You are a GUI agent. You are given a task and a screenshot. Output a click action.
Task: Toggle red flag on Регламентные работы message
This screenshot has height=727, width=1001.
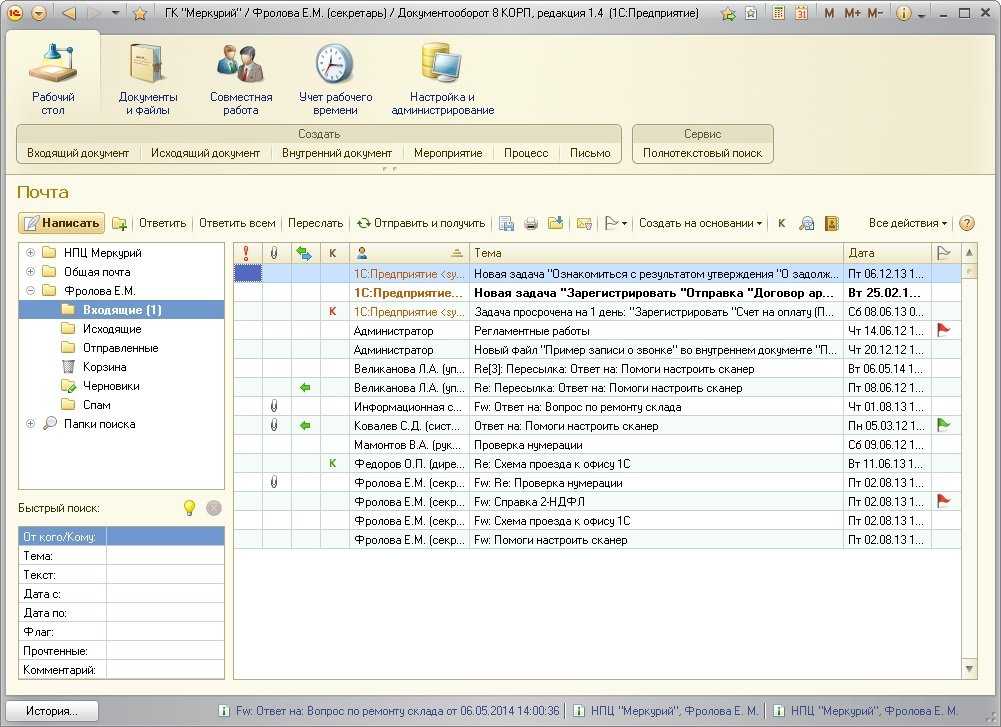[x=942, y=330]
